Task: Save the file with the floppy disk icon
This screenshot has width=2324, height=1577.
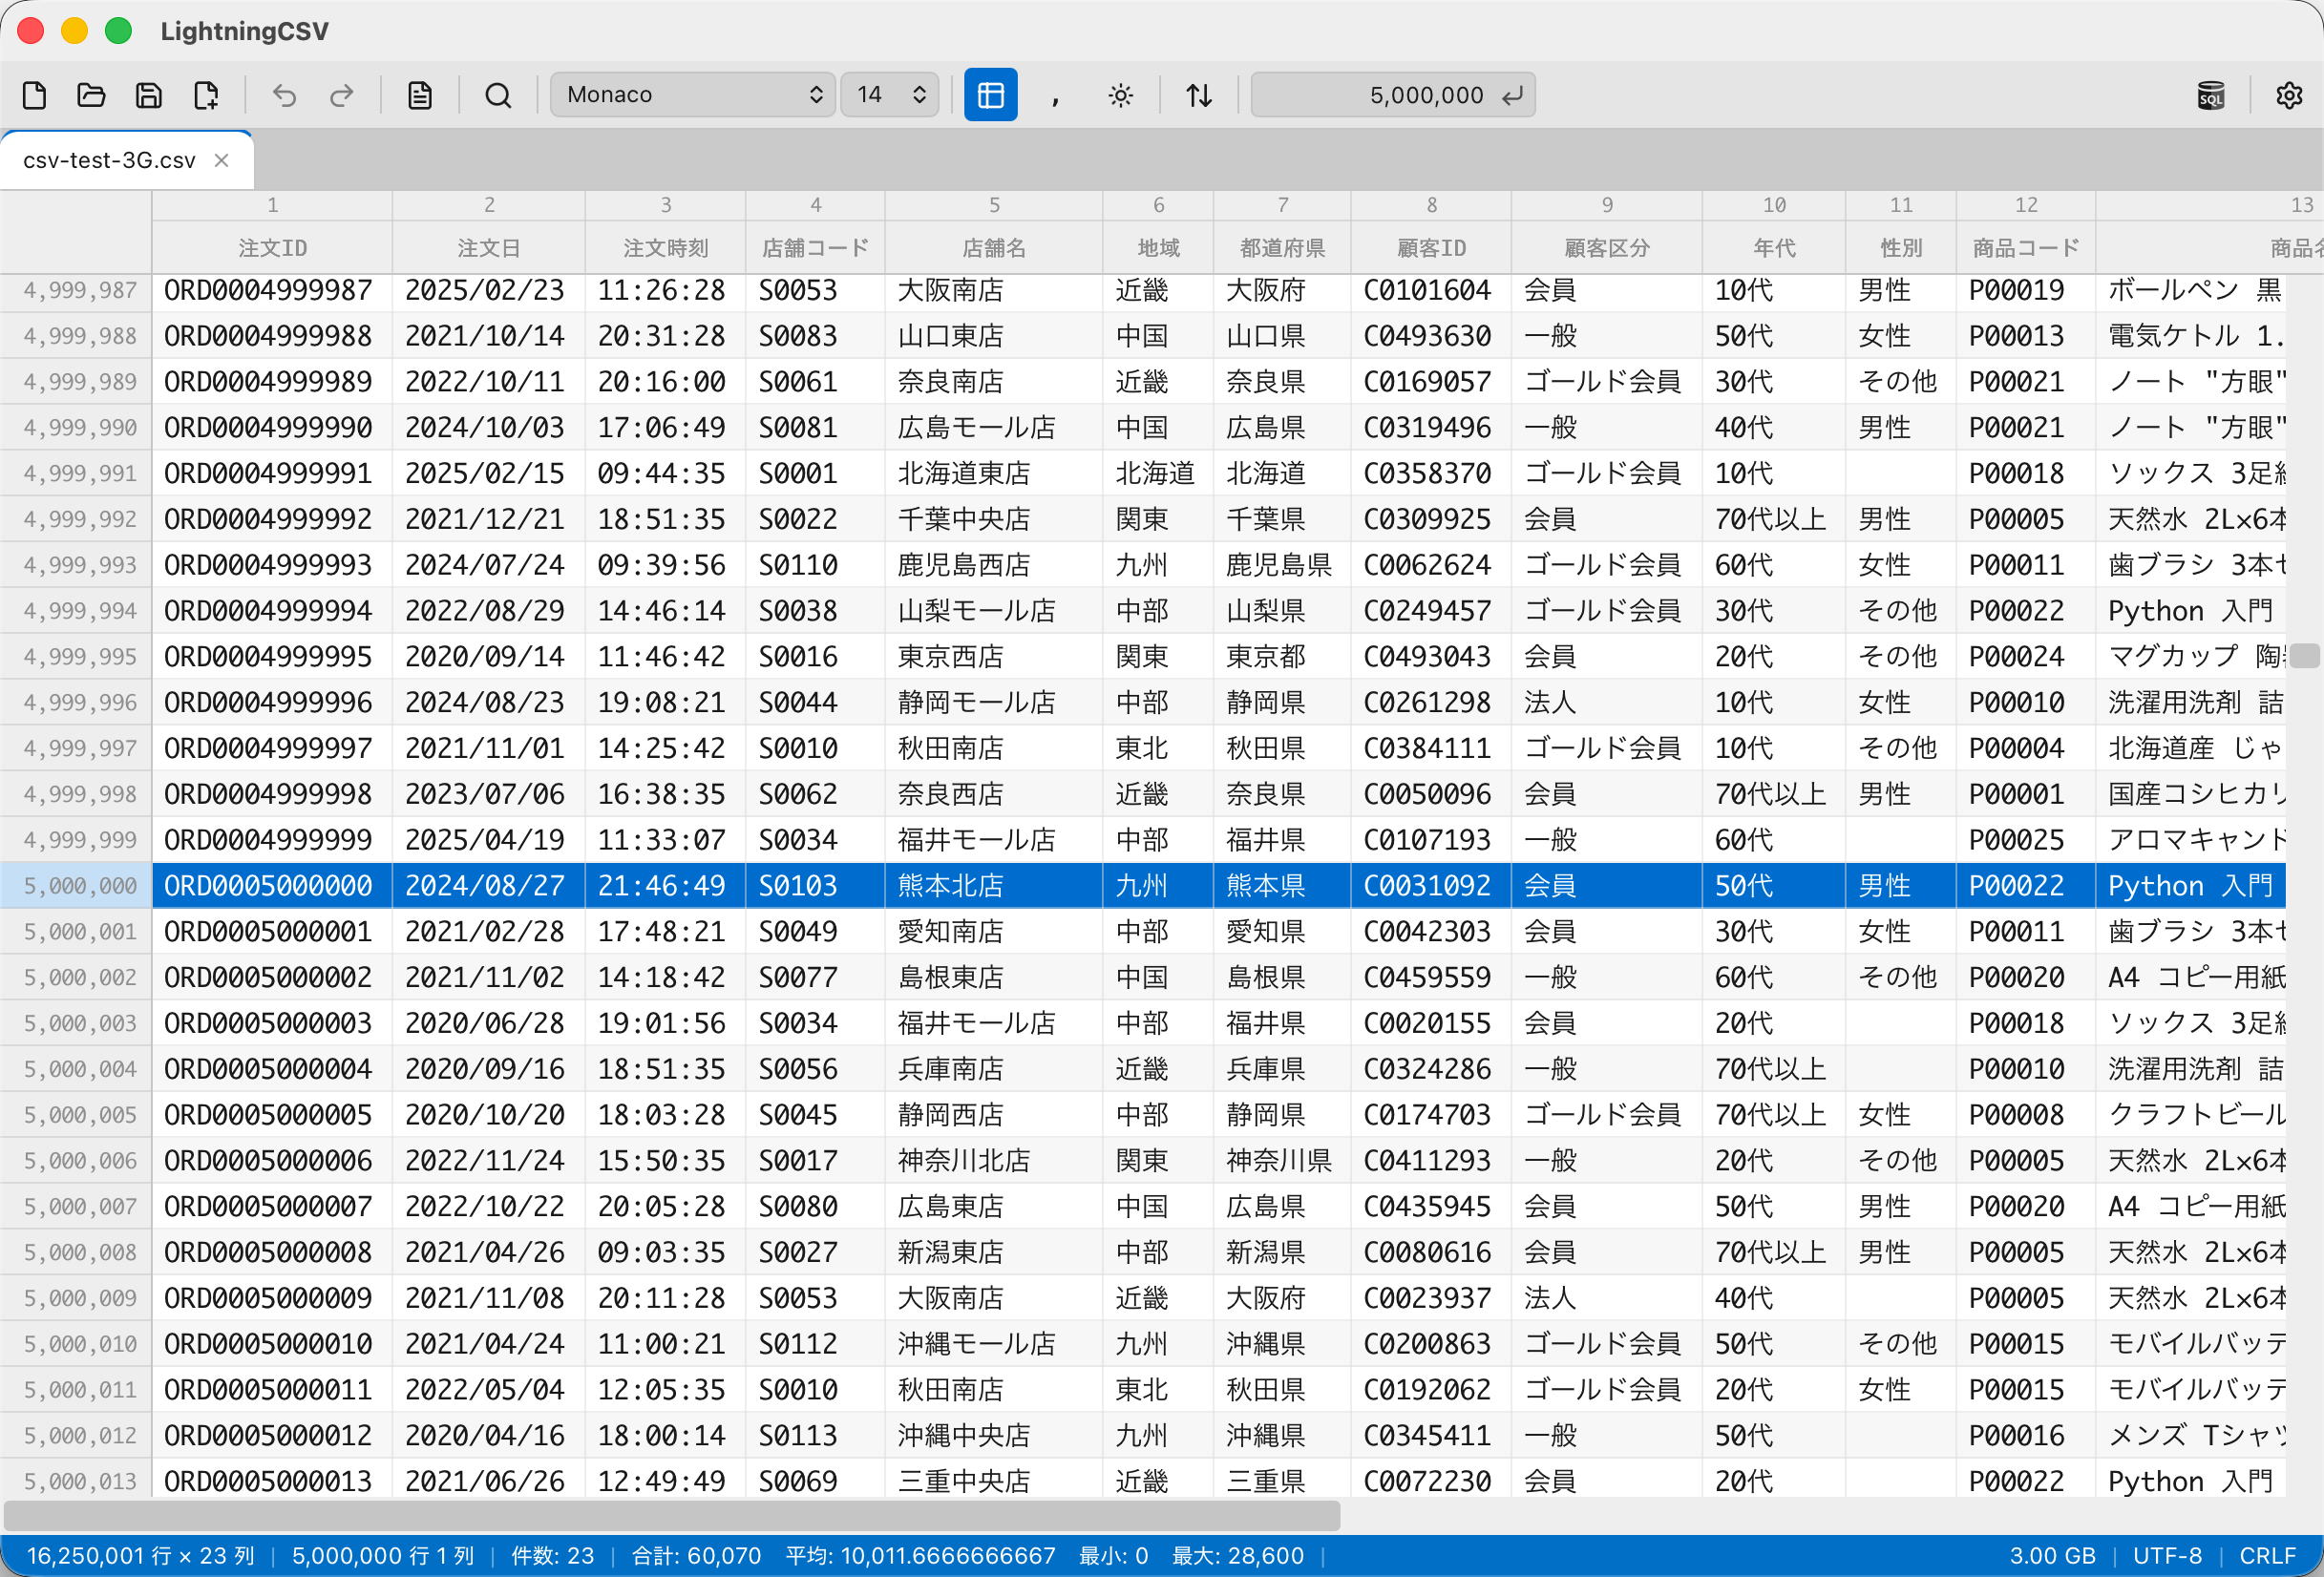Action: pyautogui.click(x=149, y=95)
